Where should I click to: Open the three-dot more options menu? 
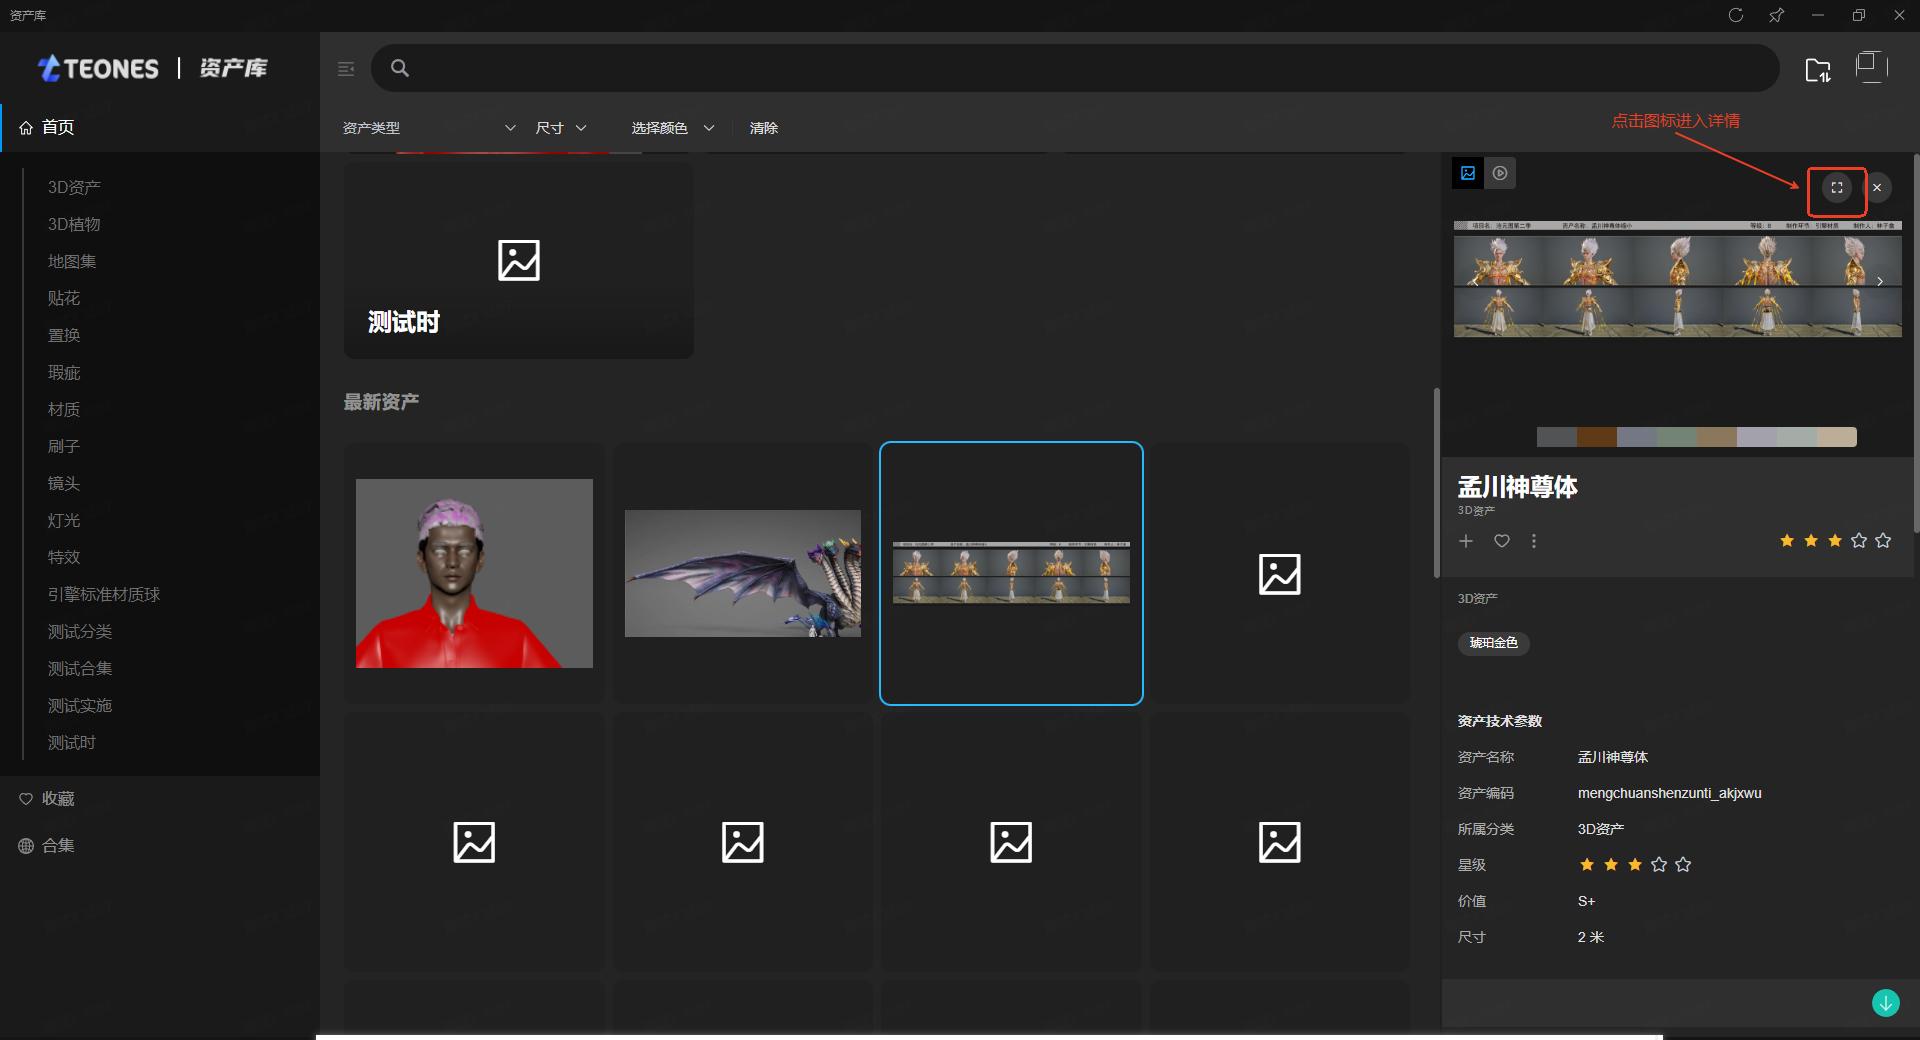[x=1534, y=541]
